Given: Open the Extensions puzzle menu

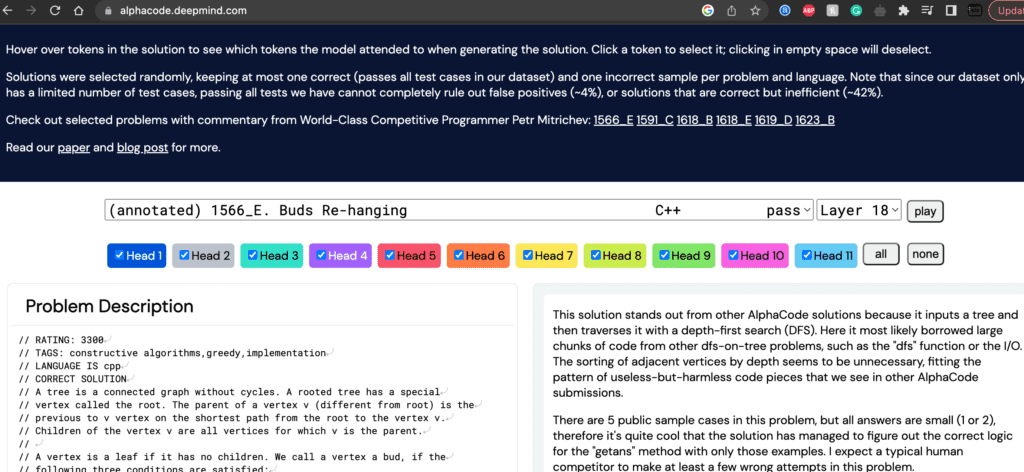Looking at the screenshot, I should [904, 10].
